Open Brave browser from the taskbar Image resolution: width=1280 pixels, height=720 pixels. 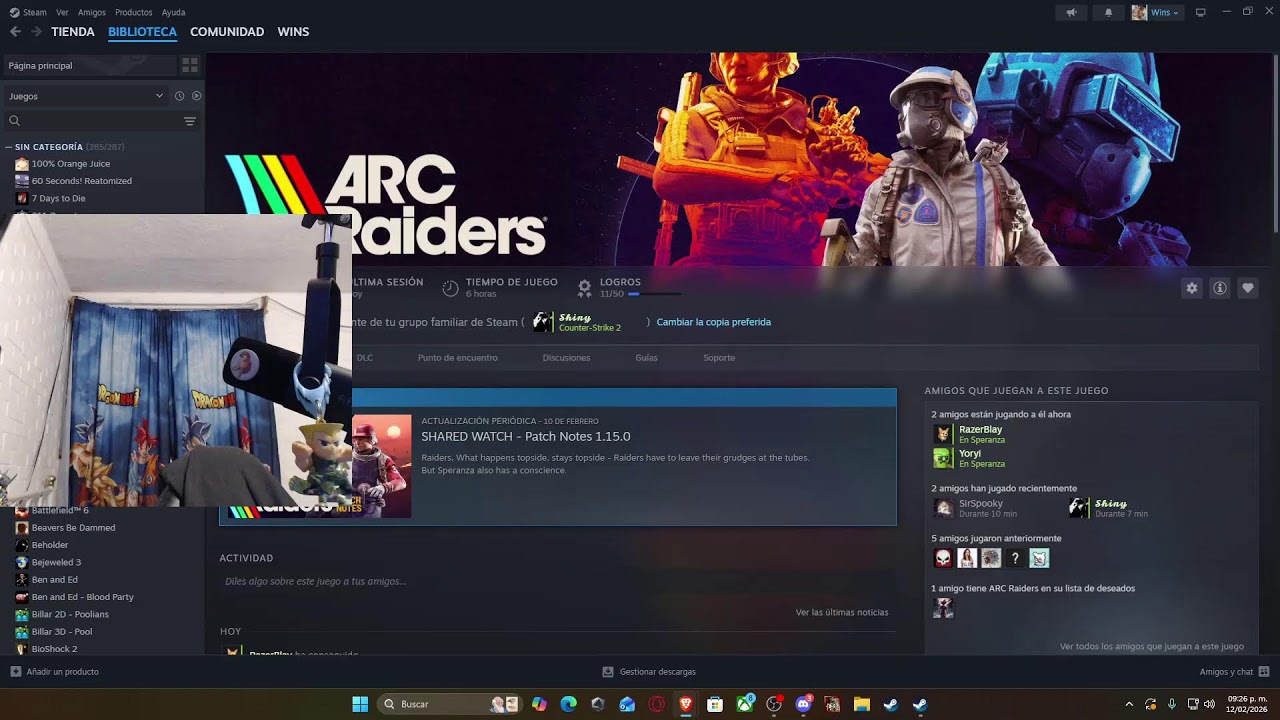pos(686,704)
